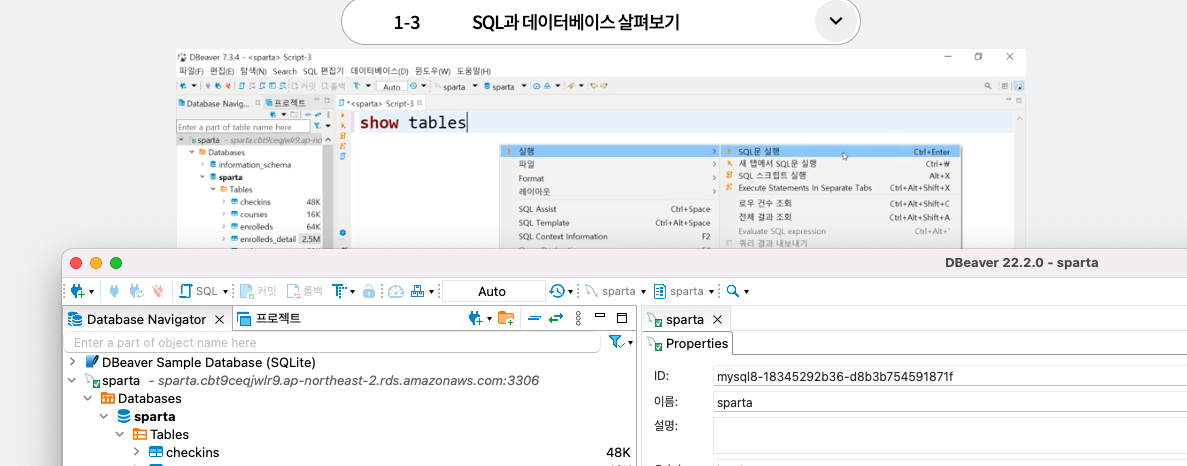Collapse the Tables node in front navigator
The height and width of the screenshot is (466, 1187).
point(120,435)
